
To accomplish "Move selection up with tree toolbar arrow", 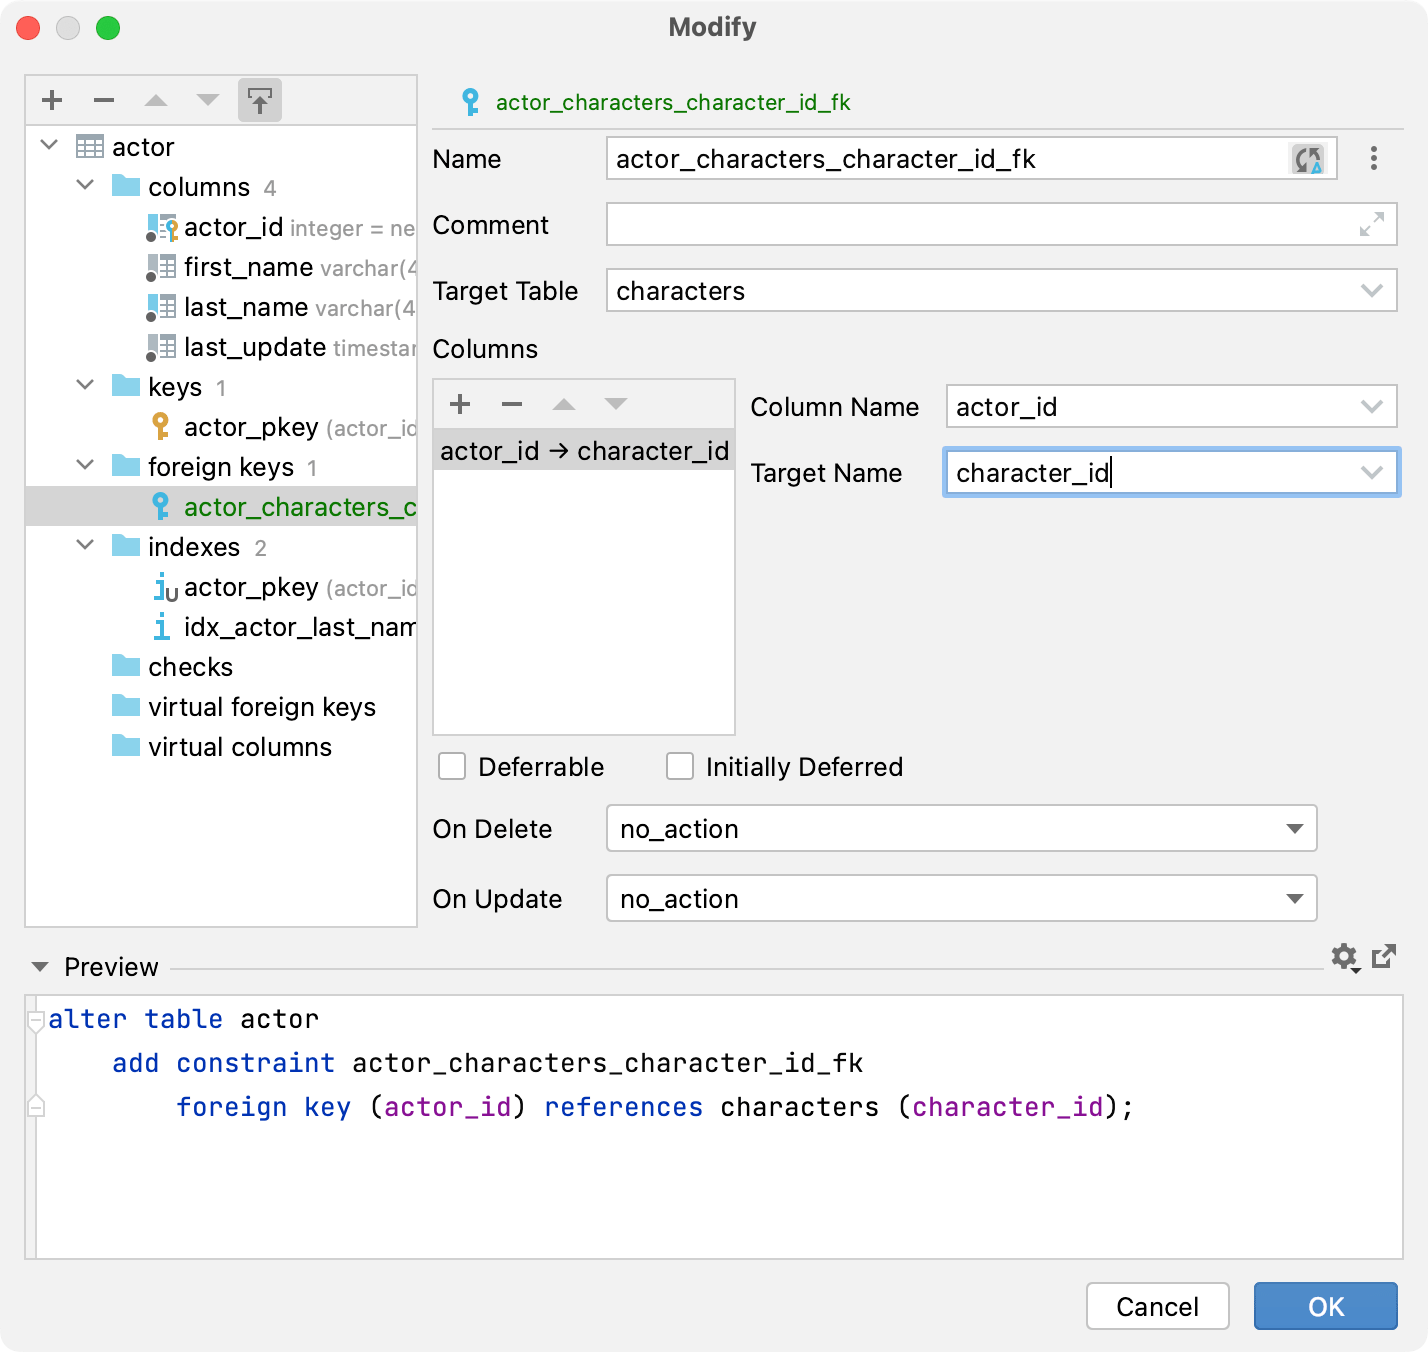I will (x=155, y=100).
